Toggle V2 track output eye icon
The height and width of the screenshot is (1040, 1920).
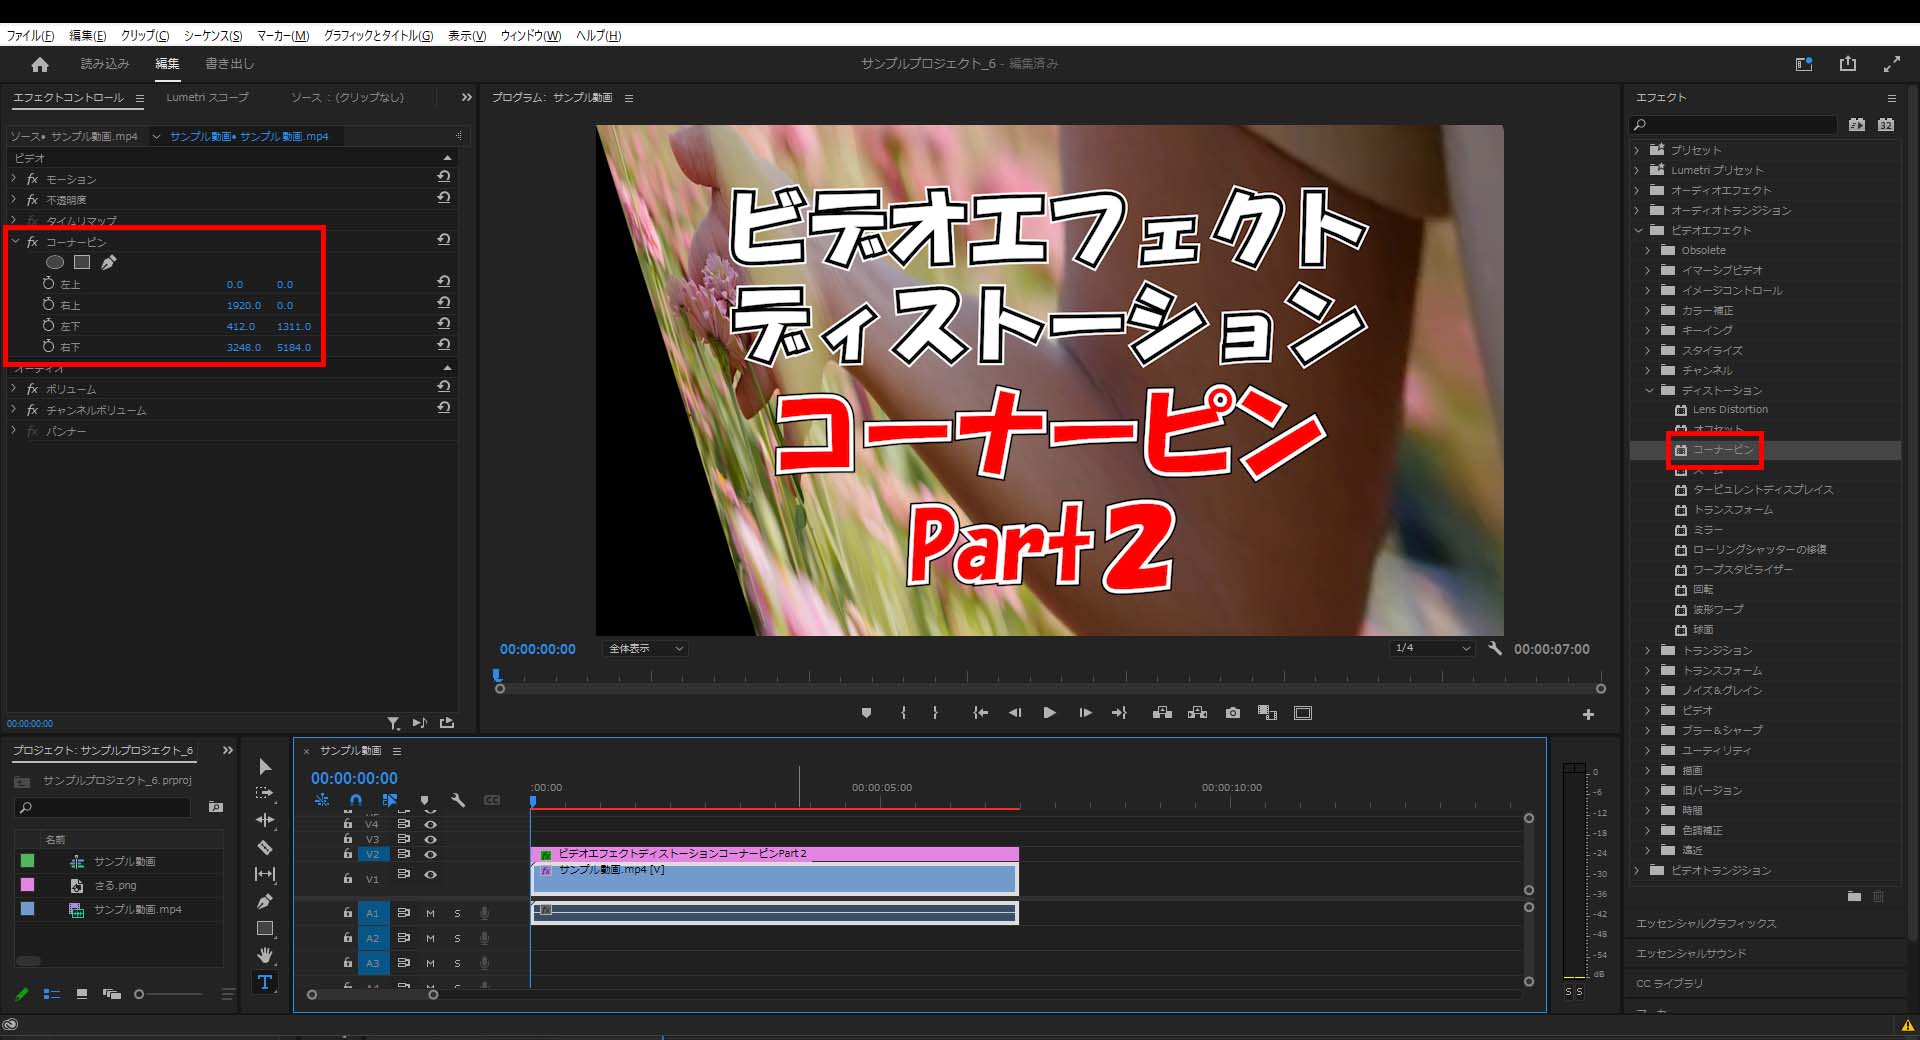pyautogui.click(x=431, y=854)
